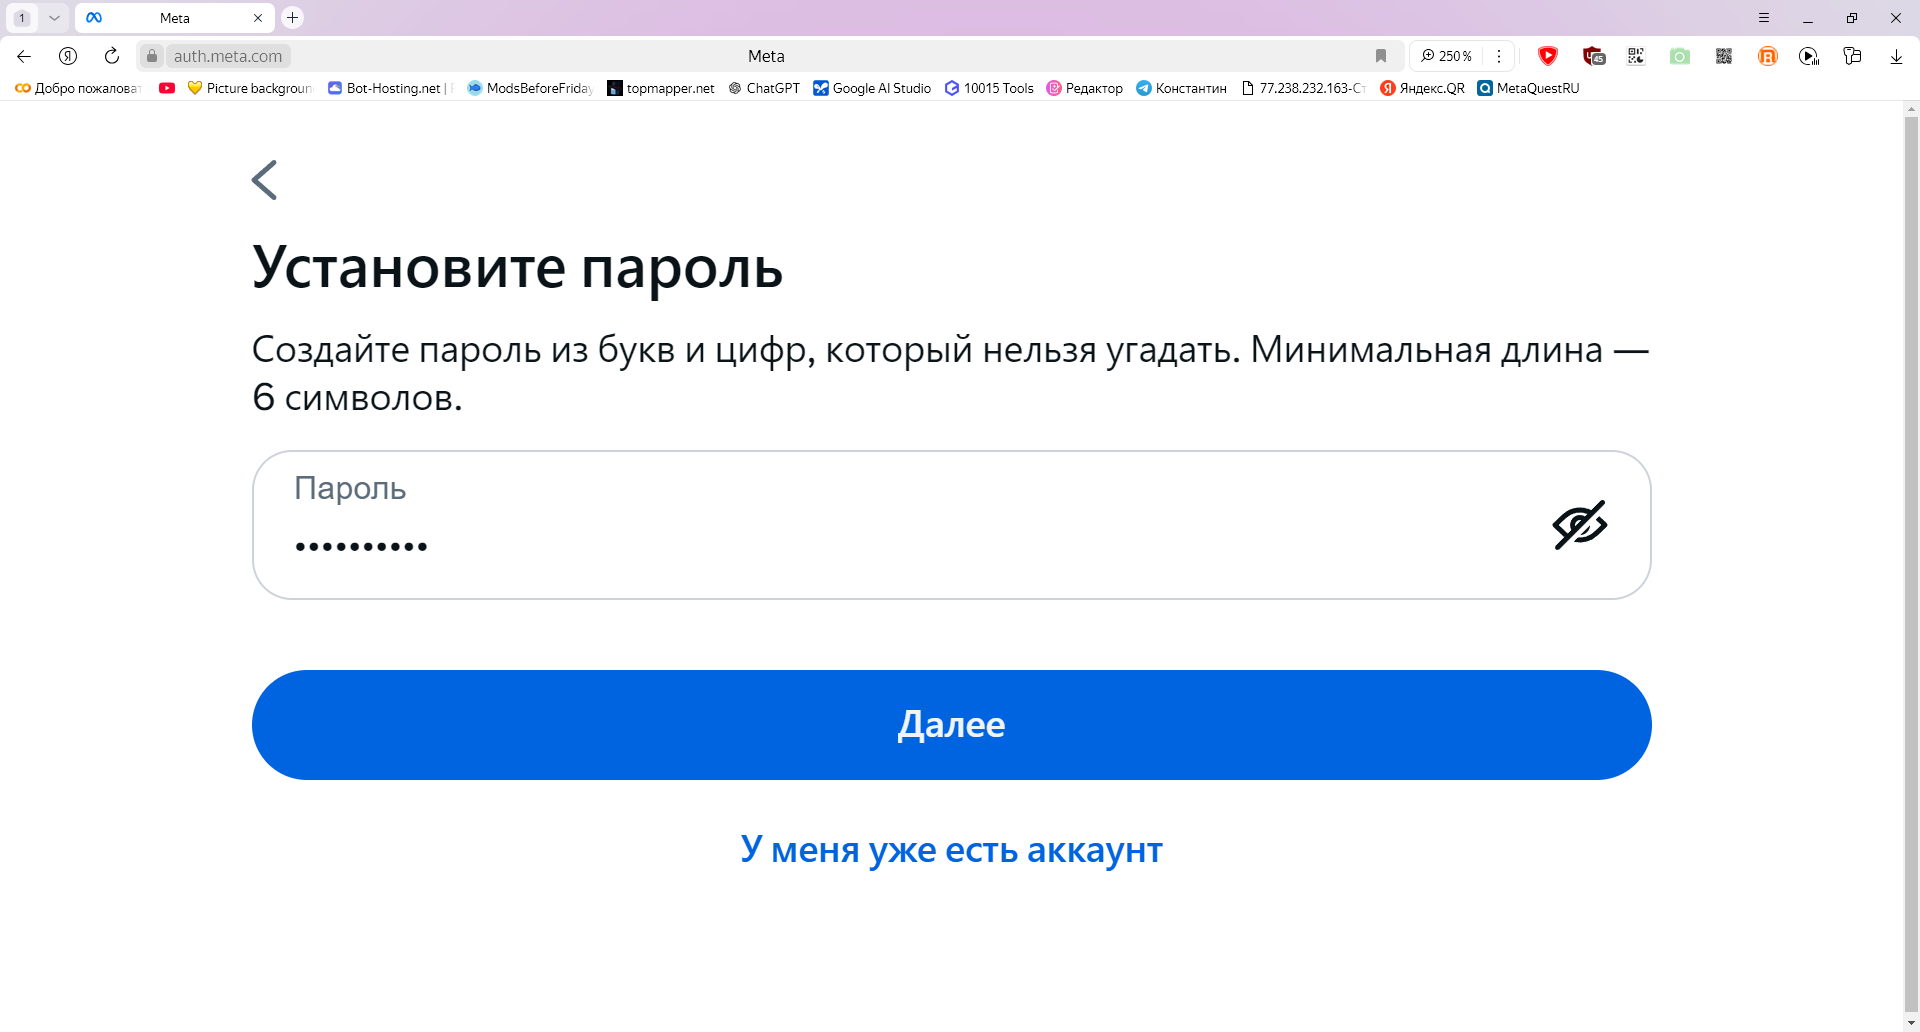Open a new browser tab
Viewport: 1920px width, 1032px height.
[292, 17]
